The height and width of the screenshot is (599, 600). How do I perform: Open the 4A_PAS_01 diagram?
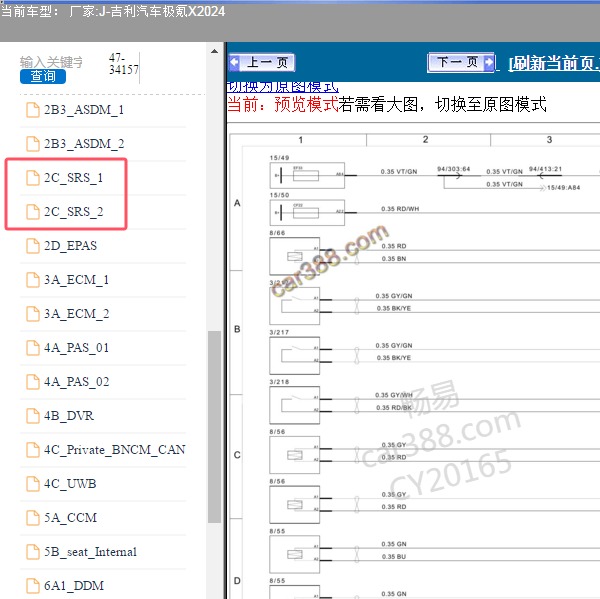coord(77,348)
